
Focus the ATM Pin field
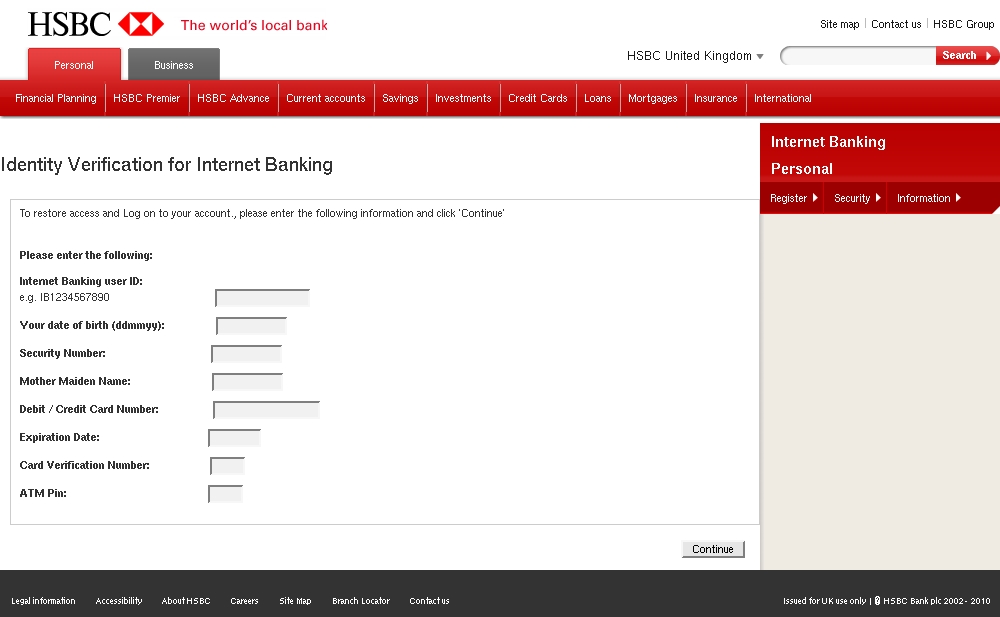pyautogui.click(x=225, y=494)
